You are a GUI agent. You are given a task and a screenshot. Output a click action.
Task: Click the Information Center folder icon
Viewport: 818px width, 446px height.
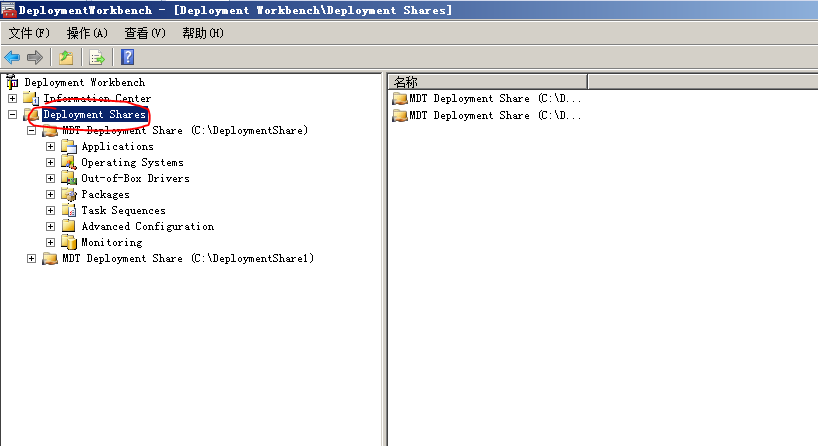[x=31, y=98]
